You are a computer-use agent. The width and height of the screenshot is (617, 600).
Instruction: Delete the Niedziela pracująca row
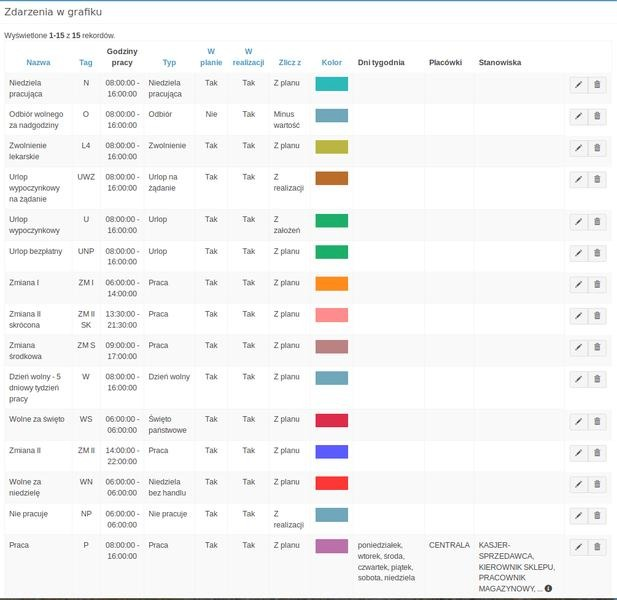tap(597, 85)
